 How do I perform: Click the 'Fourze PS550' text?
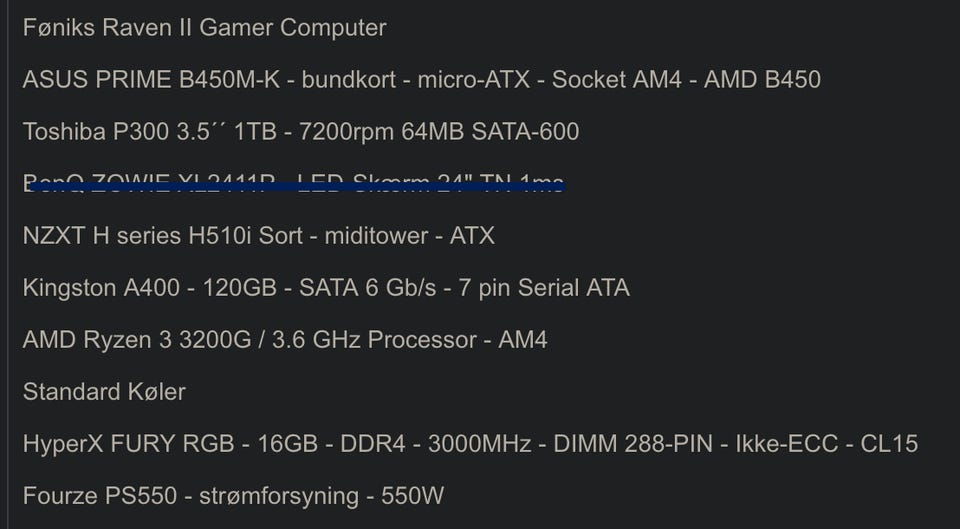85,495
